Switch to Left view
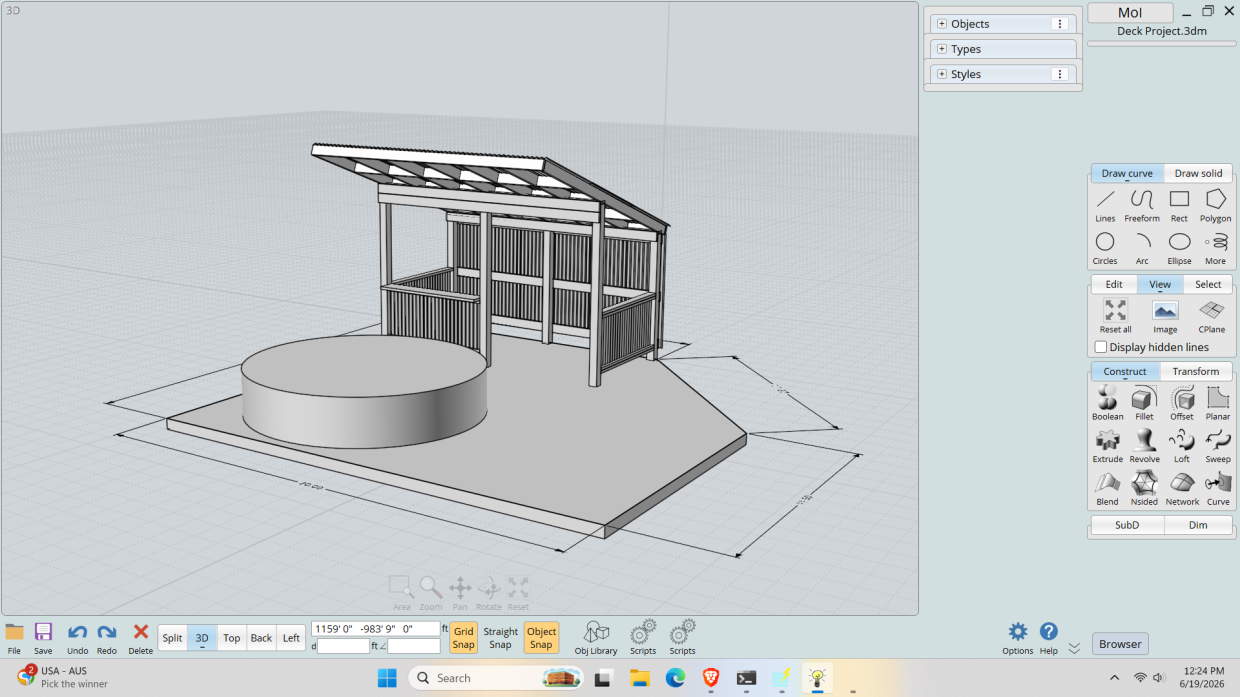The height and width of the screenshot is (697, 1240). click(x=291, y=638)
